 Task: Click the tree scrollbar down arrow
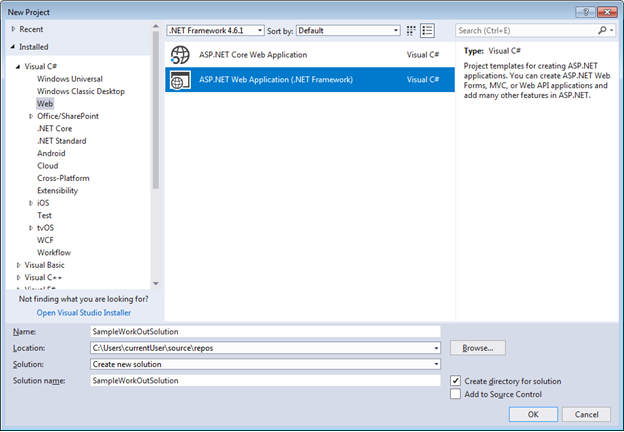pyautogui.click(x=156, y=284)
